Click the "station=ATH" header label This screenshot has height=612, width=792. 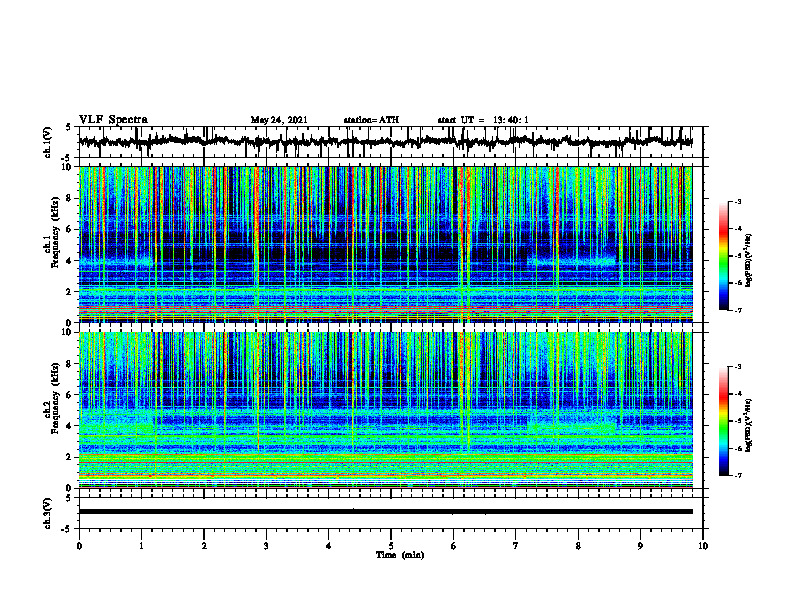click(x=371, y=120)
